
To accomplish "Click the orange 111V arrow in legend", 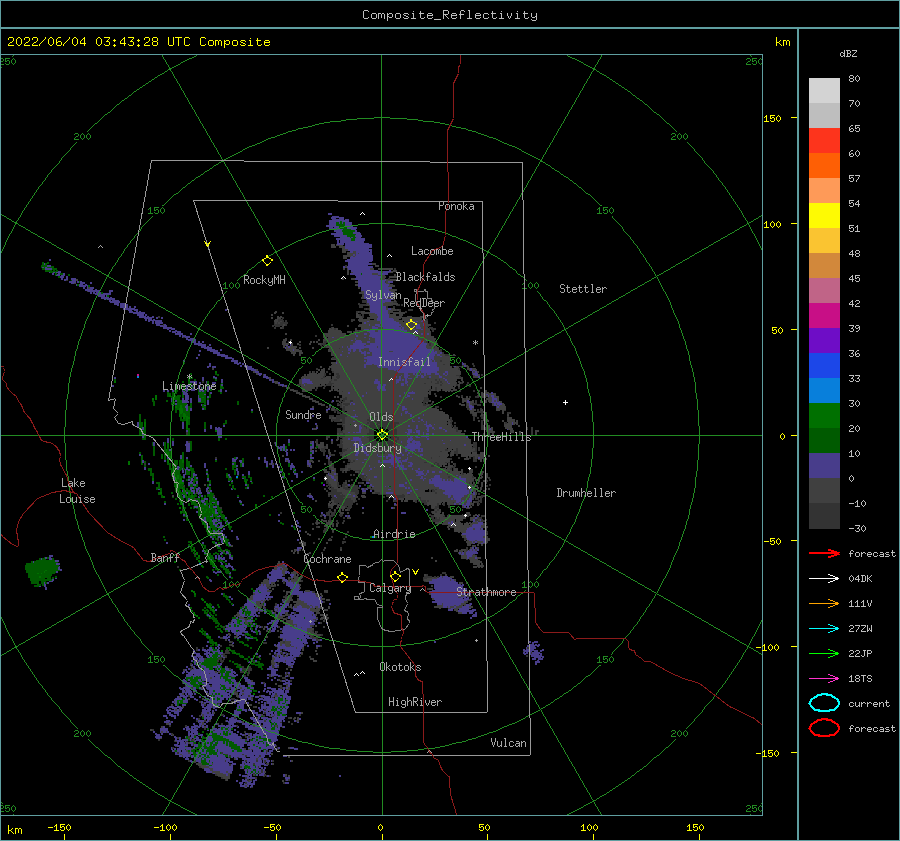I will (x=824, y=603).
